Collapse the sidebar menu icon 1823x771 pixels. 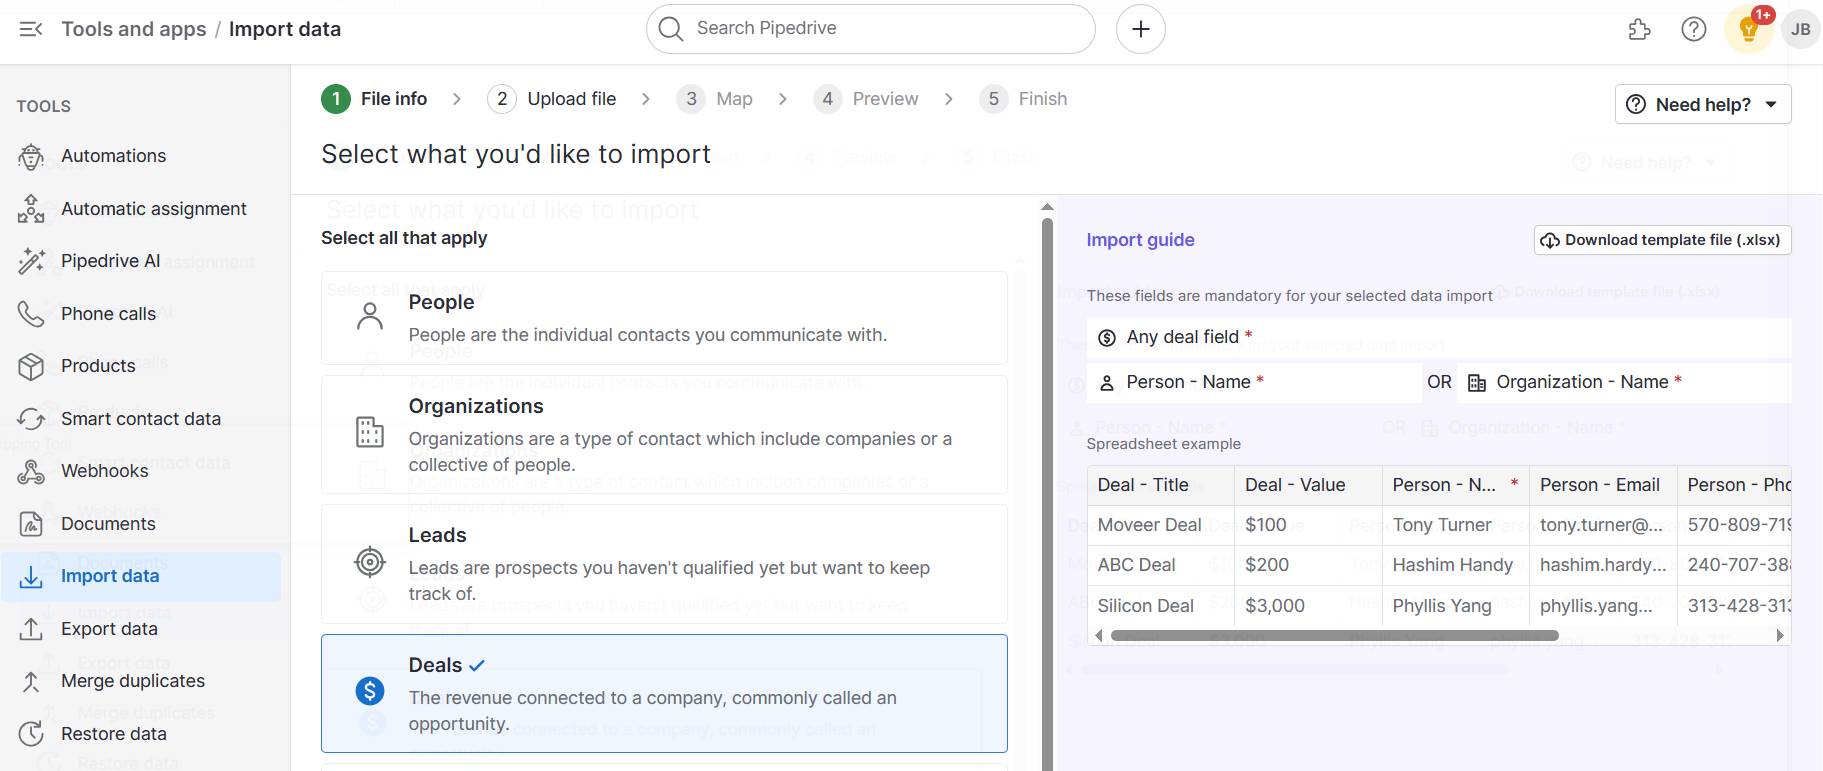tap(31, 29)
